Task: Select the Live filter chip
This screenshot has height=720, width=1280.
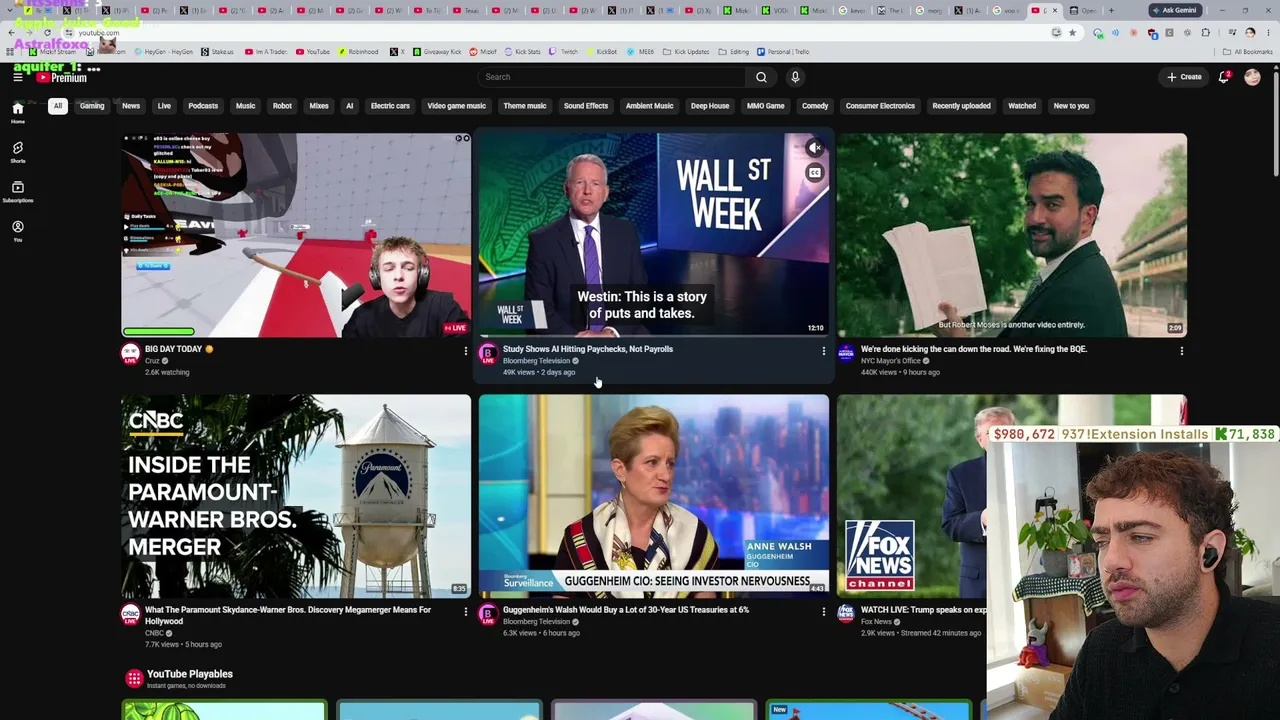Action: pos(164,106)
